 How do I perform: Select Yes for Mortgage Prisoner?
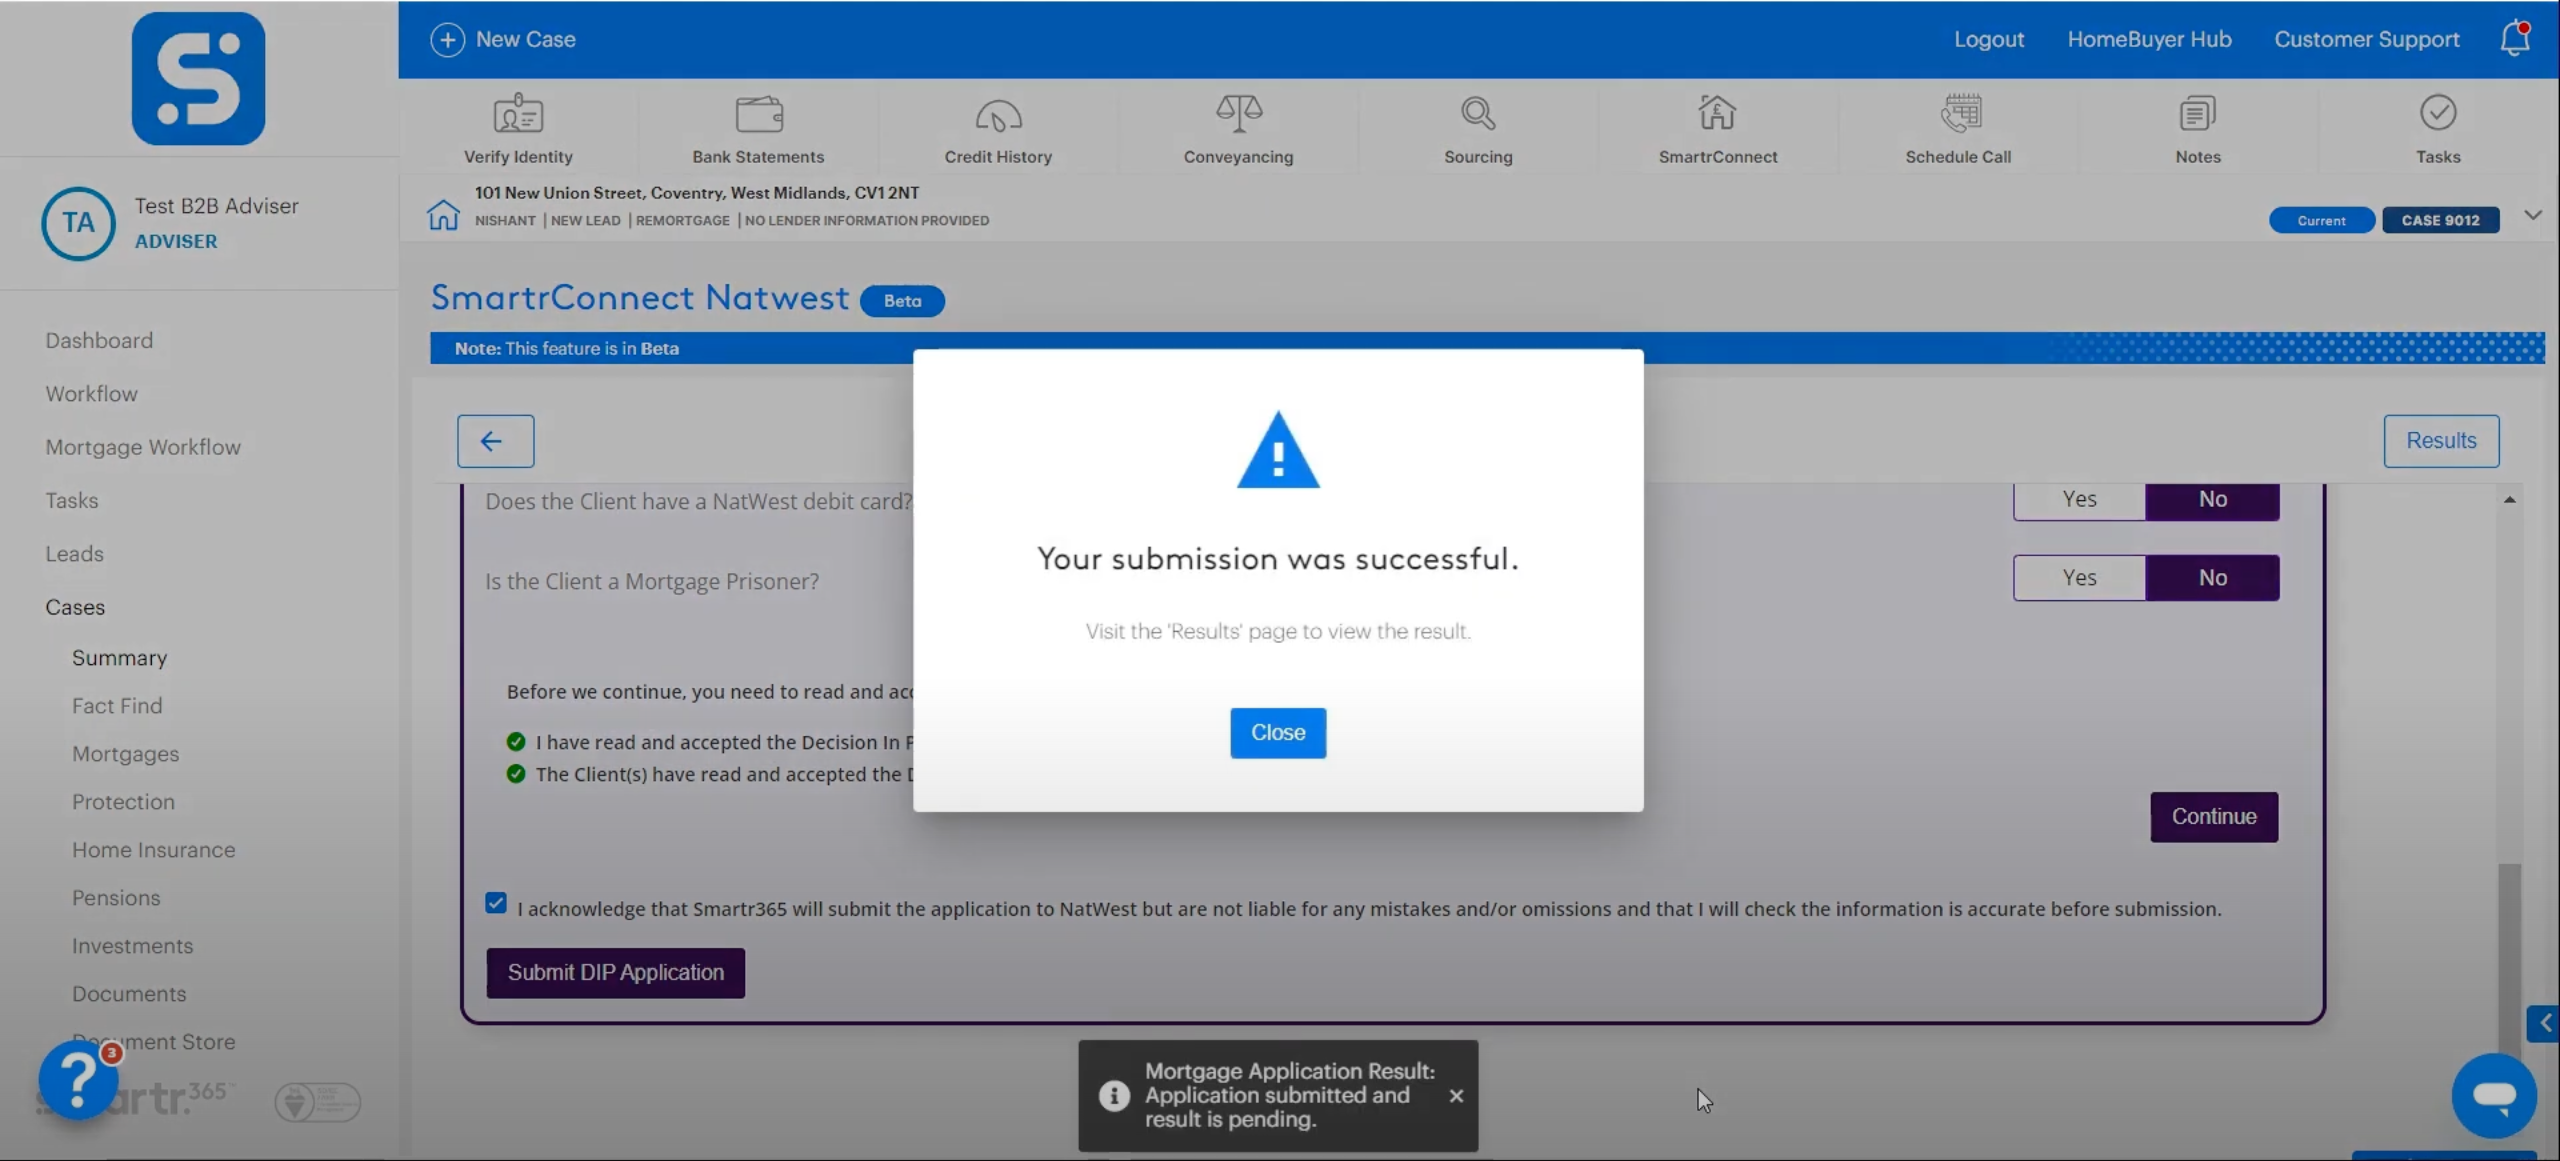coord(2079,578)
